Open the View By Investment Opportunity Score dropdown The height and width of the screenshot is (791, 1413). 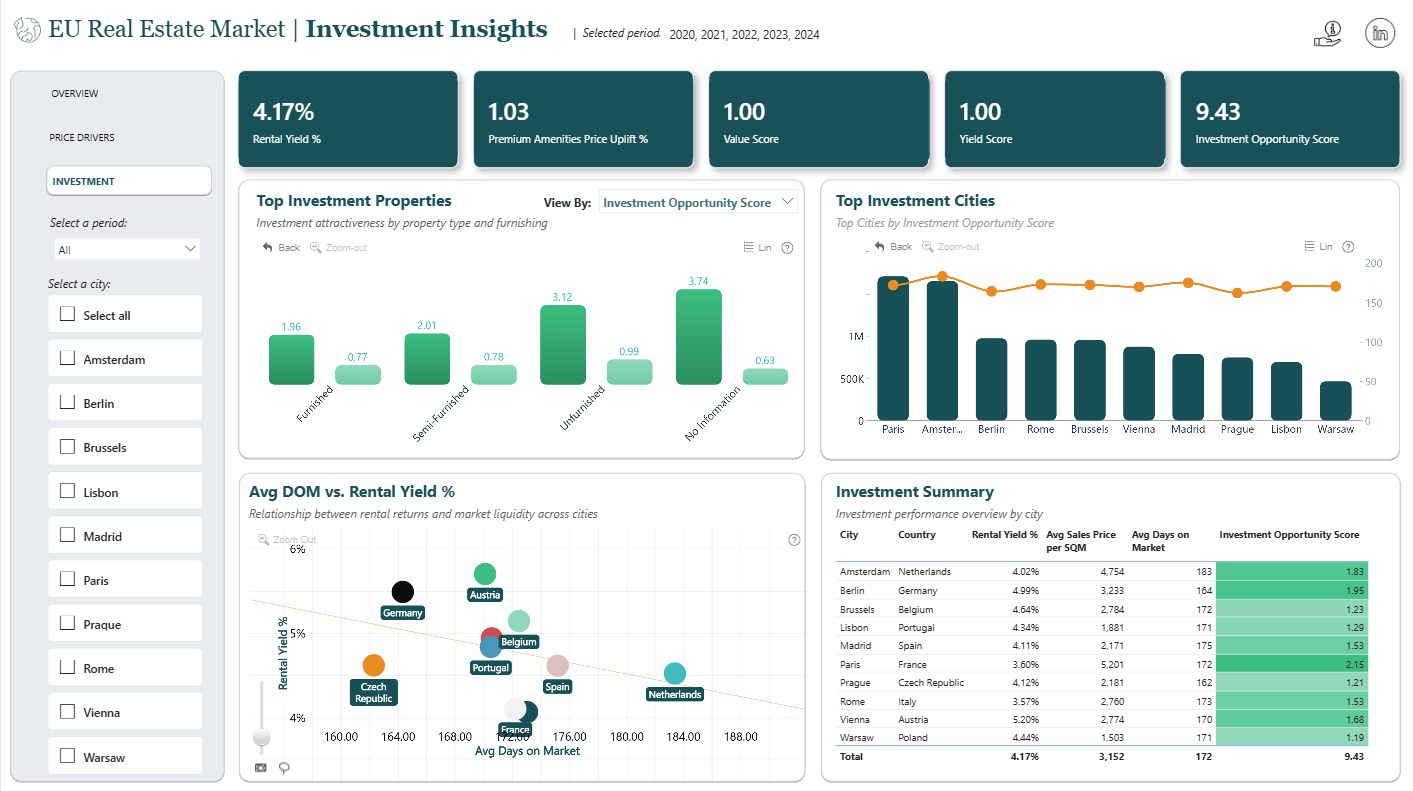[698, 202]
